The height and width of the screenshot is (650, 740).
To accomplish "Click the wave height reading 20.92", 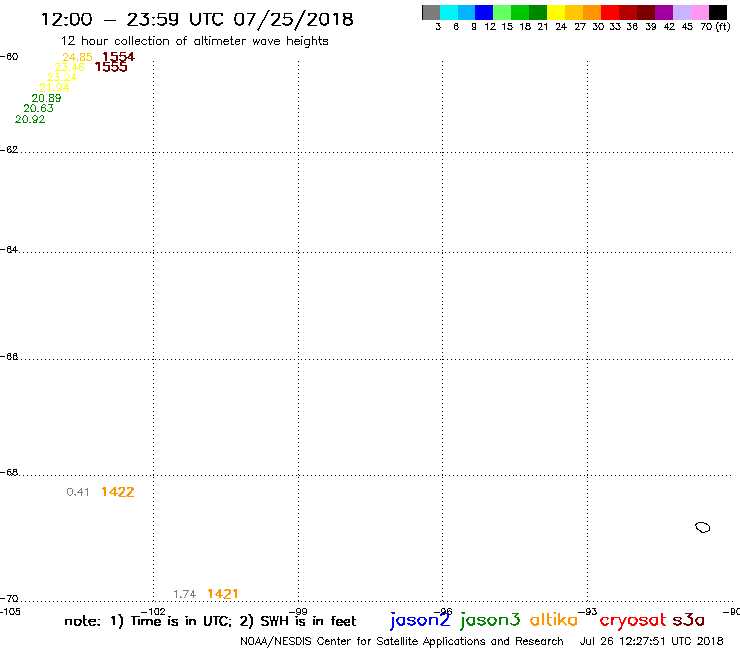I will click(30, 119).
